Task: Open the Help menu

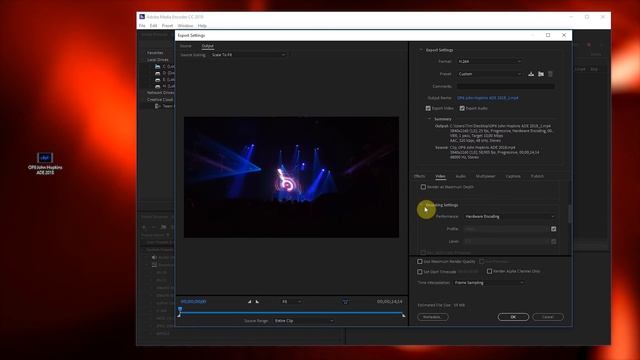Action: click(x=202, y=26)
